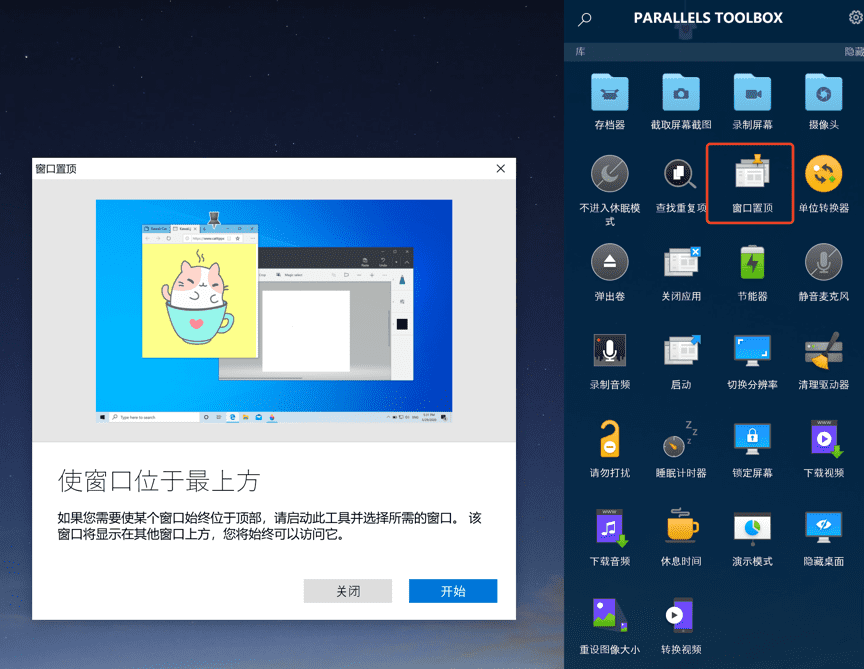Open the 摄像头 camera tool
Viewport: 864px width, 669px height.
tap(823, 93)
